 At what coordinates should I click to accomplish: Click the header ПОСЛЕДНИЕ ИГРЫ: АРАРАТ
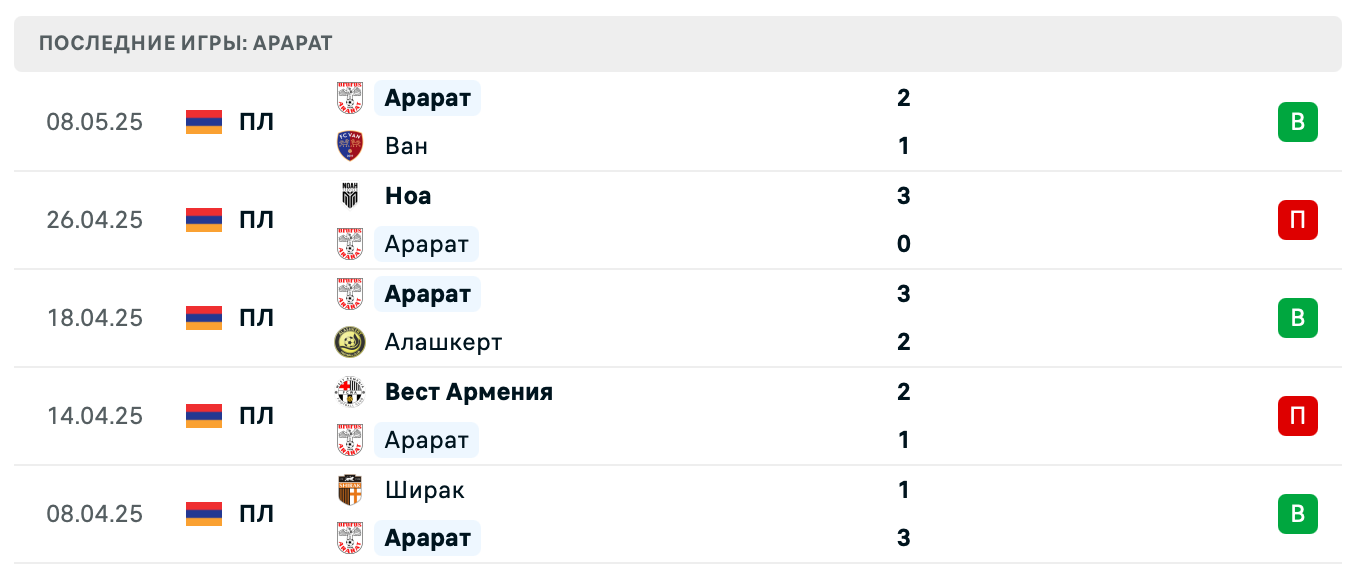coord(186,43)
